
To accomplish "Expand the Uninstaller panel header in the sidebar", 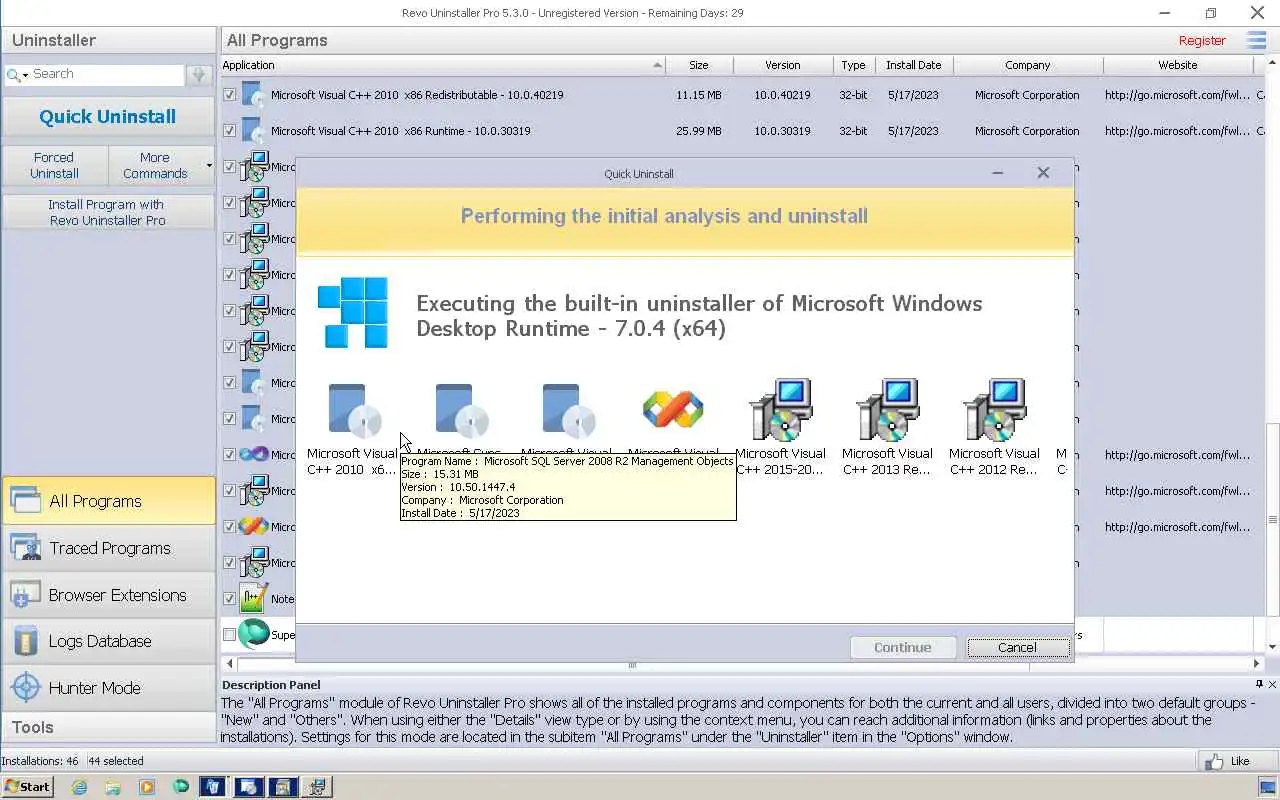I will tap(108, 40).
